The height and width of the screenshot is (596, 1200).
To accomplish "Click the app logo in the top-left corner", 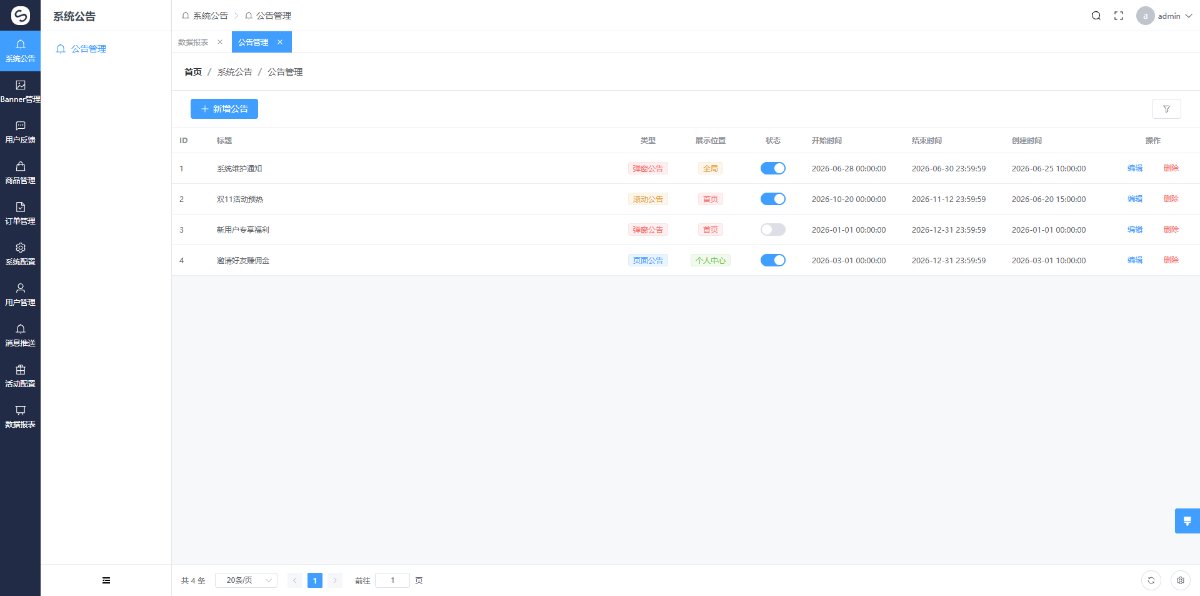I will coord(20,16).
